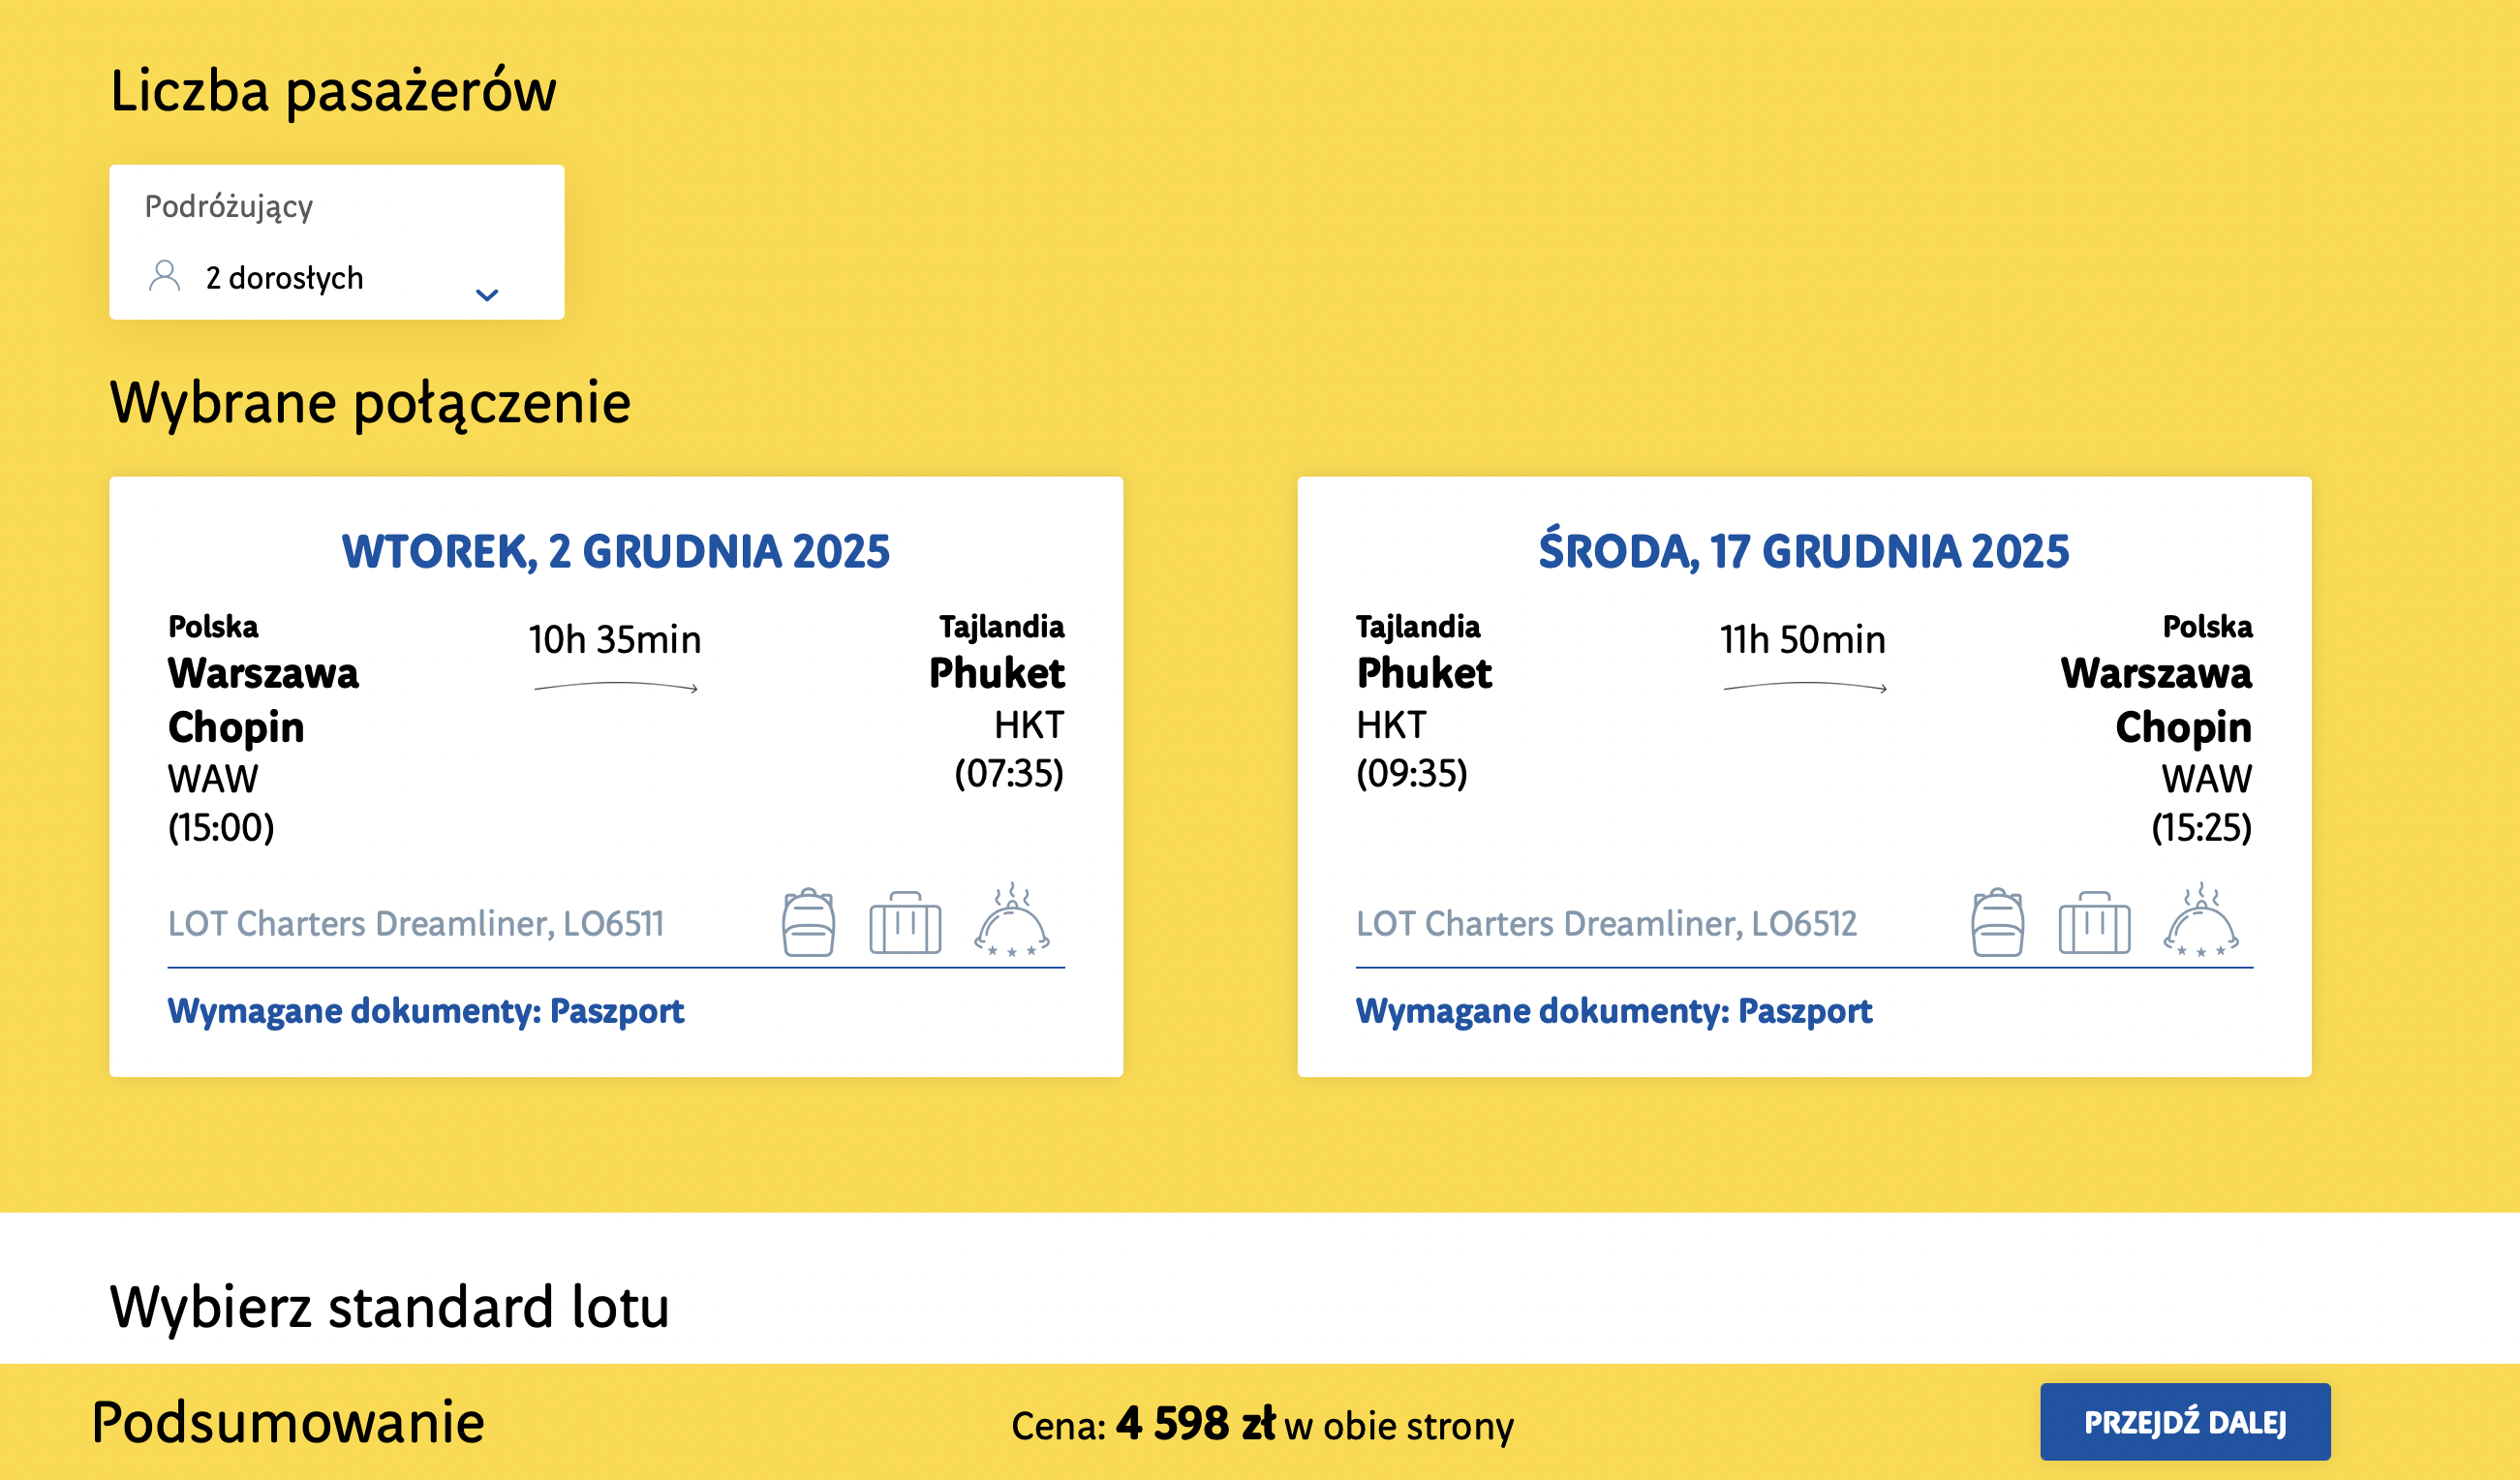This screenshot has width=2520, height=1480.
Task: Click the suitcase luggage icon for LO6511
Action: (x=905, y=922)
